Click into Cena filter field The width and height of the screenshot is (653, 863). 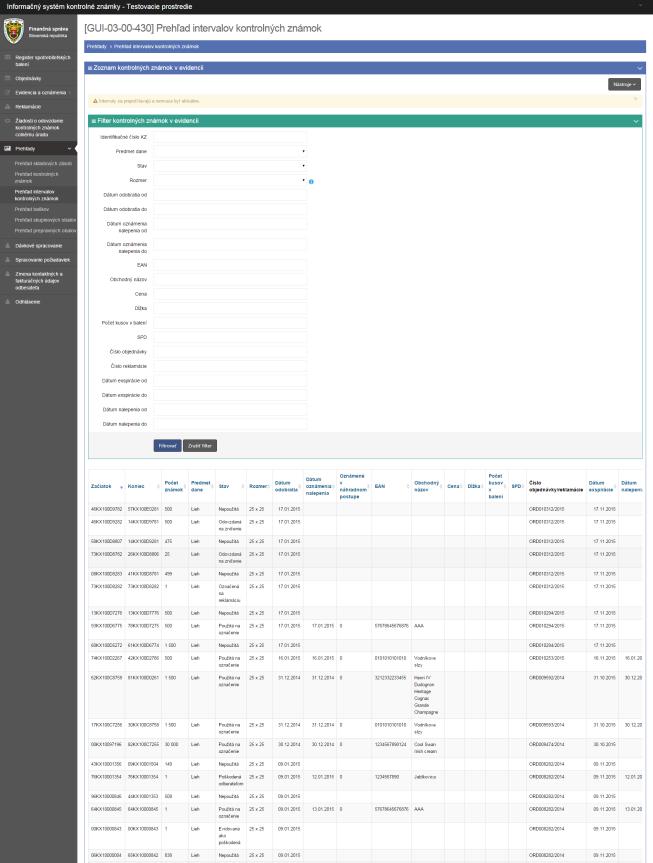(230, 294)
